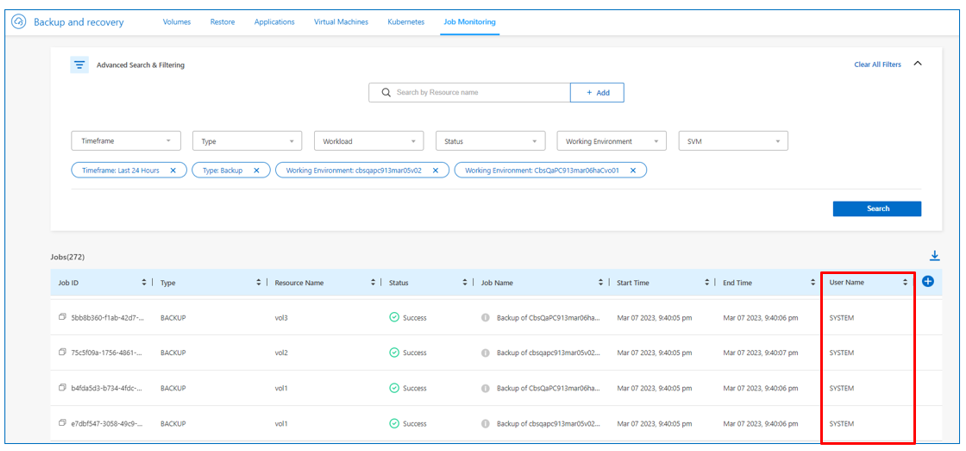Click the blue Search button
This screenshot has width=966, height=451.
pos(876,209)
